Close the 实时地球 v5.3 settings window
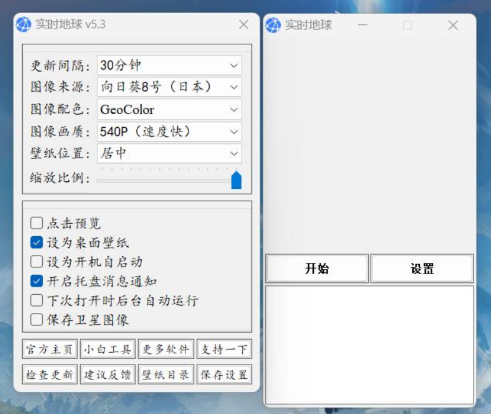491x414 pixels. pos(244,24)
